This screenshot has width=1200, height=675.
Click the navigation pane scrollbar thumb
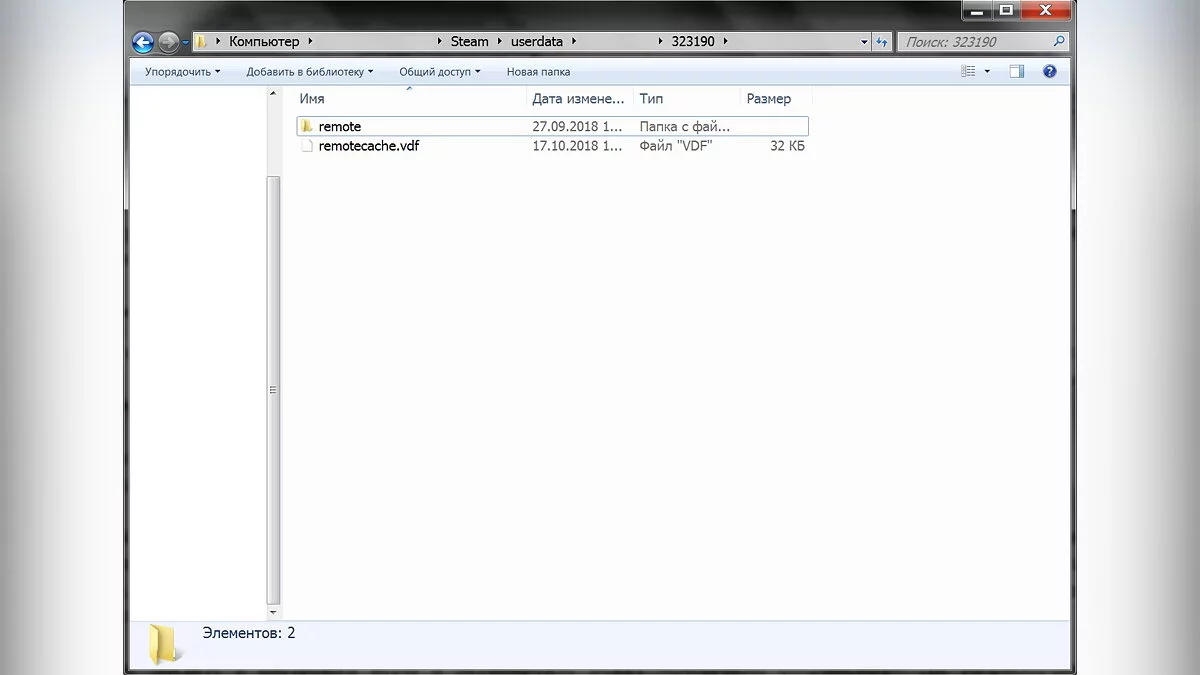274,388
